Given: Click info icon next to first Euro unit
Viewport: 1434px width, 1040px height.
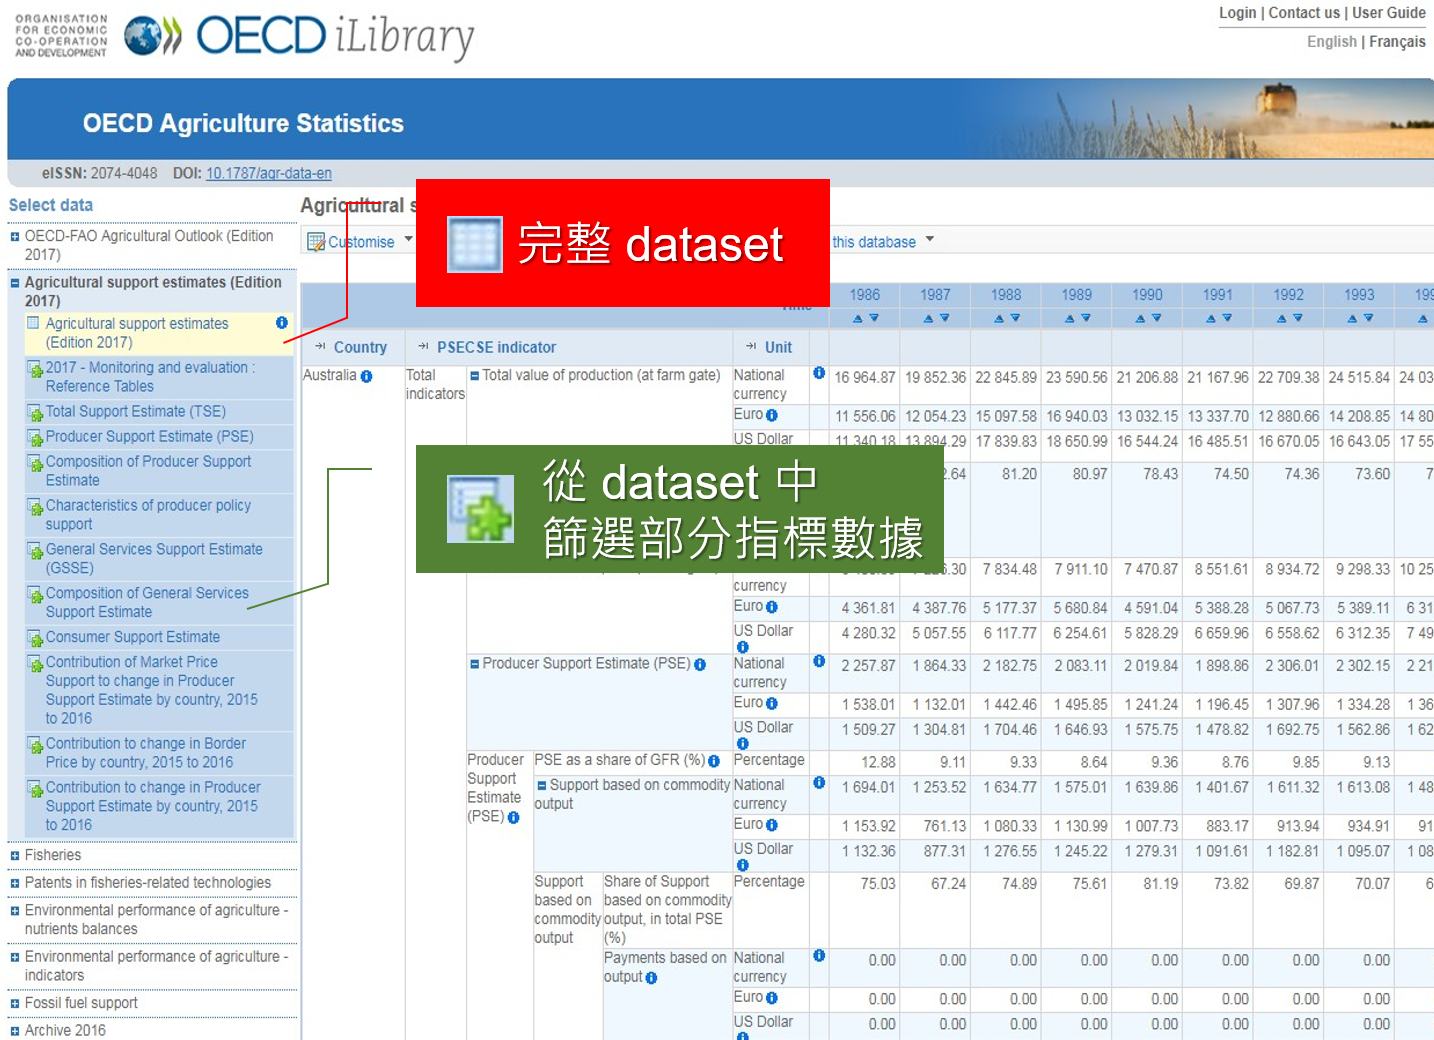Looking at the screenshot, I should (772, 415).
